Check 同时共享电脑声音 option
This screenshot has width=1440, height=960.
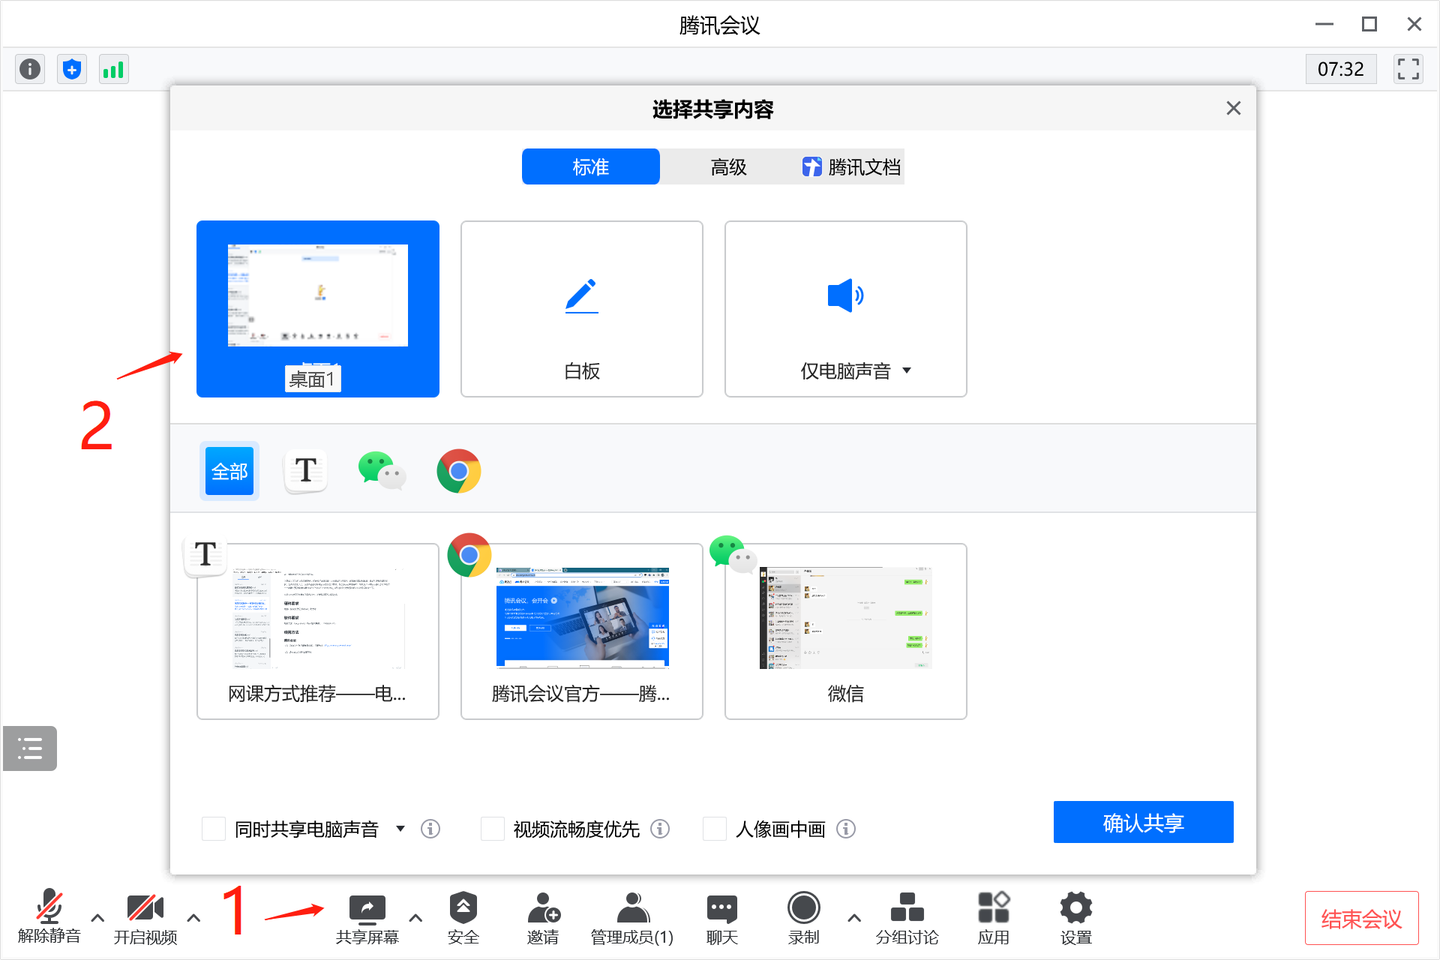(x=213, y=828)
